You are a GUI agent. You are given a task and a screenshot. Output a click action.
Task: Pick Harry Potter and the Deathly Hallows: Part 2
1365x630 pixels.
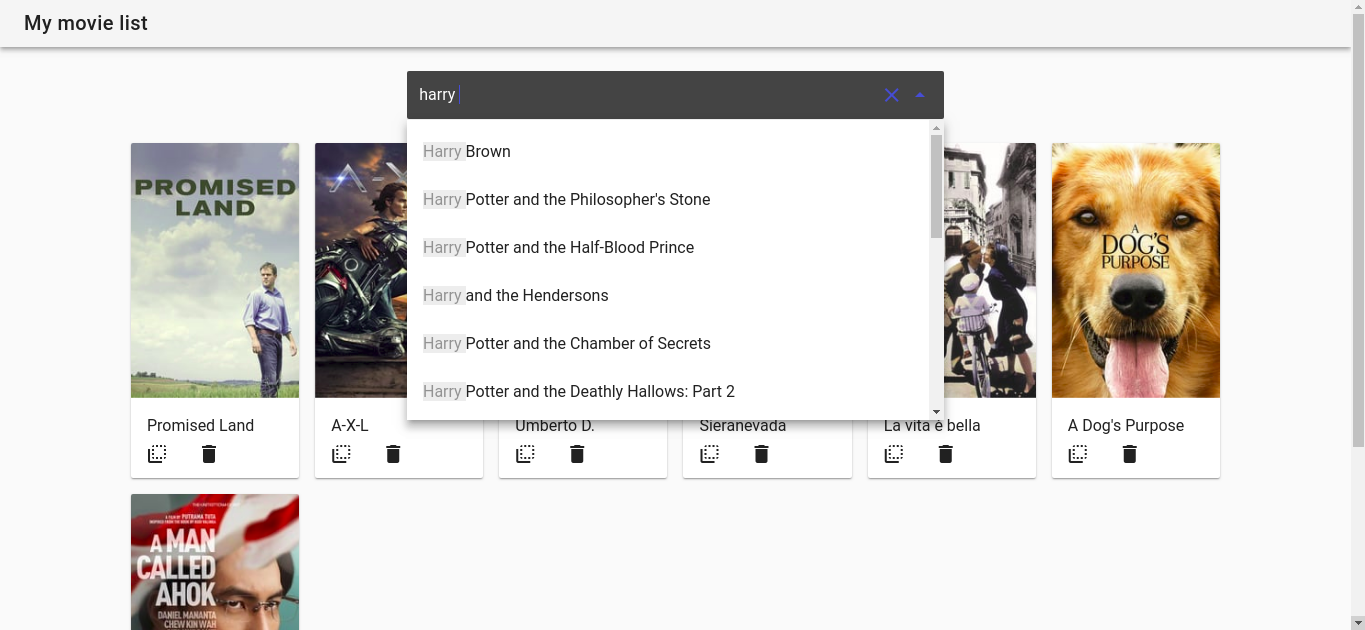[x=668, y=392]
